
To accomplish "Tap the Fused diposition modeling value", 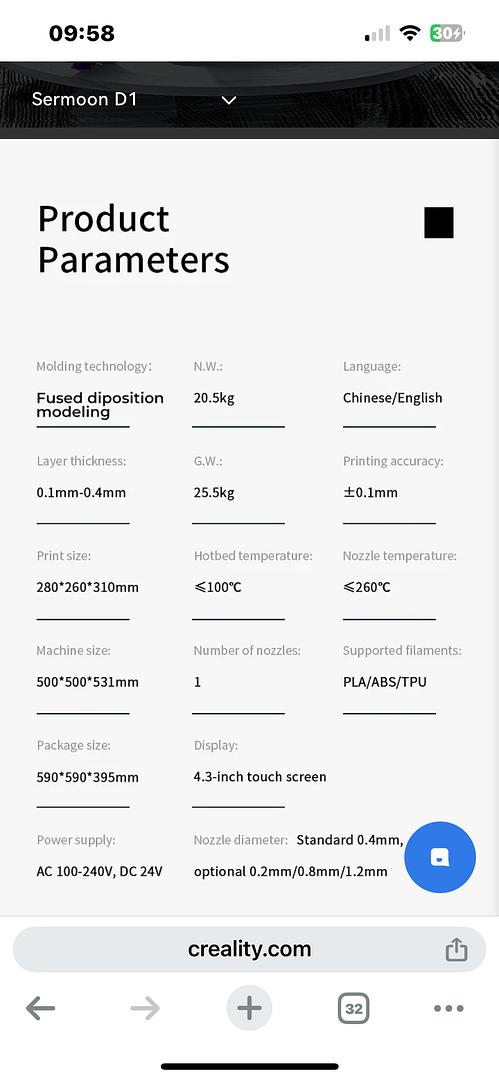I will (100, 405).
